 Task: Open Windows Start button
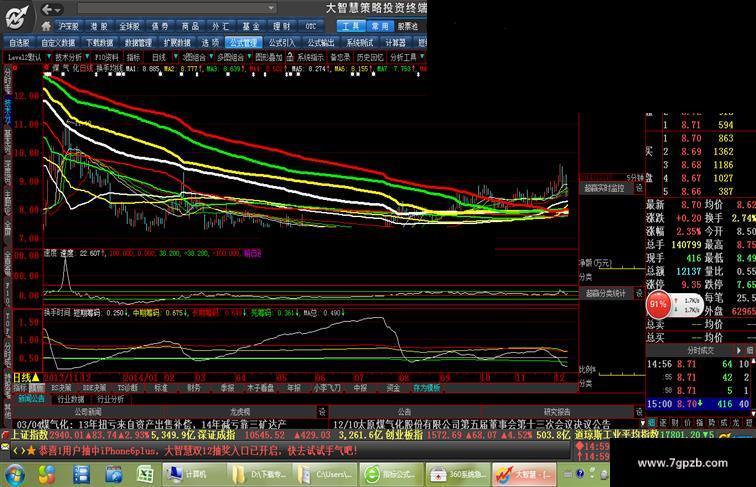(14, 474)
